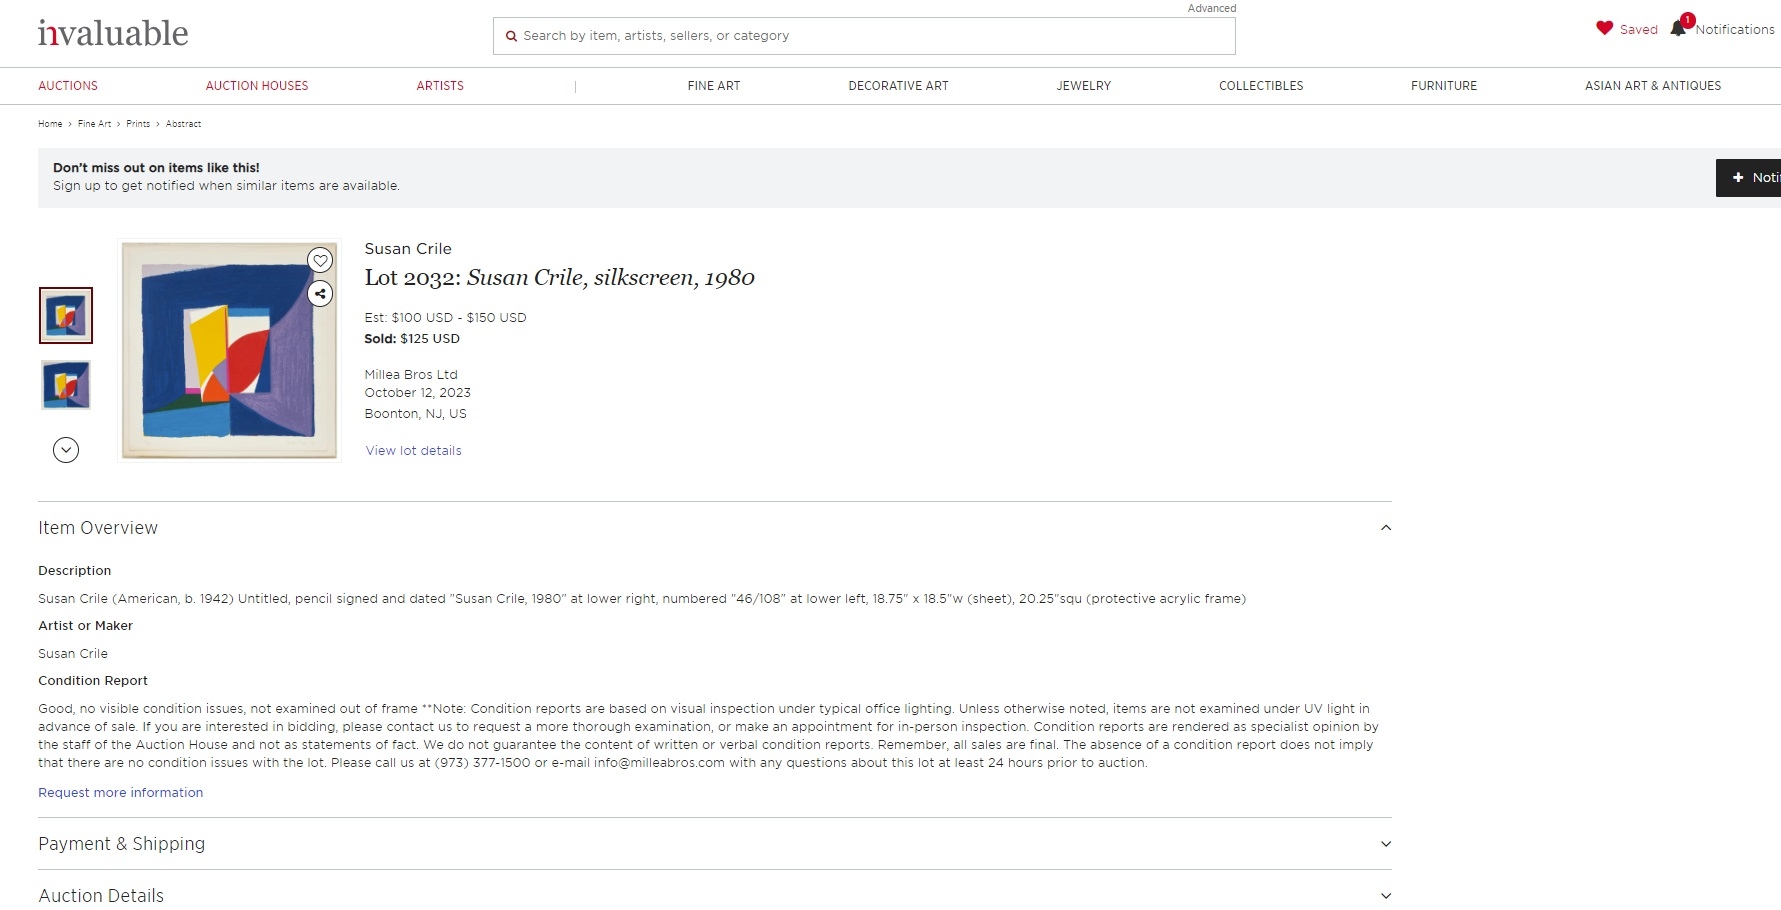Click the Description heading
Image resolution: width=1781 pixels, height=910 pixels.
[75, 571]
